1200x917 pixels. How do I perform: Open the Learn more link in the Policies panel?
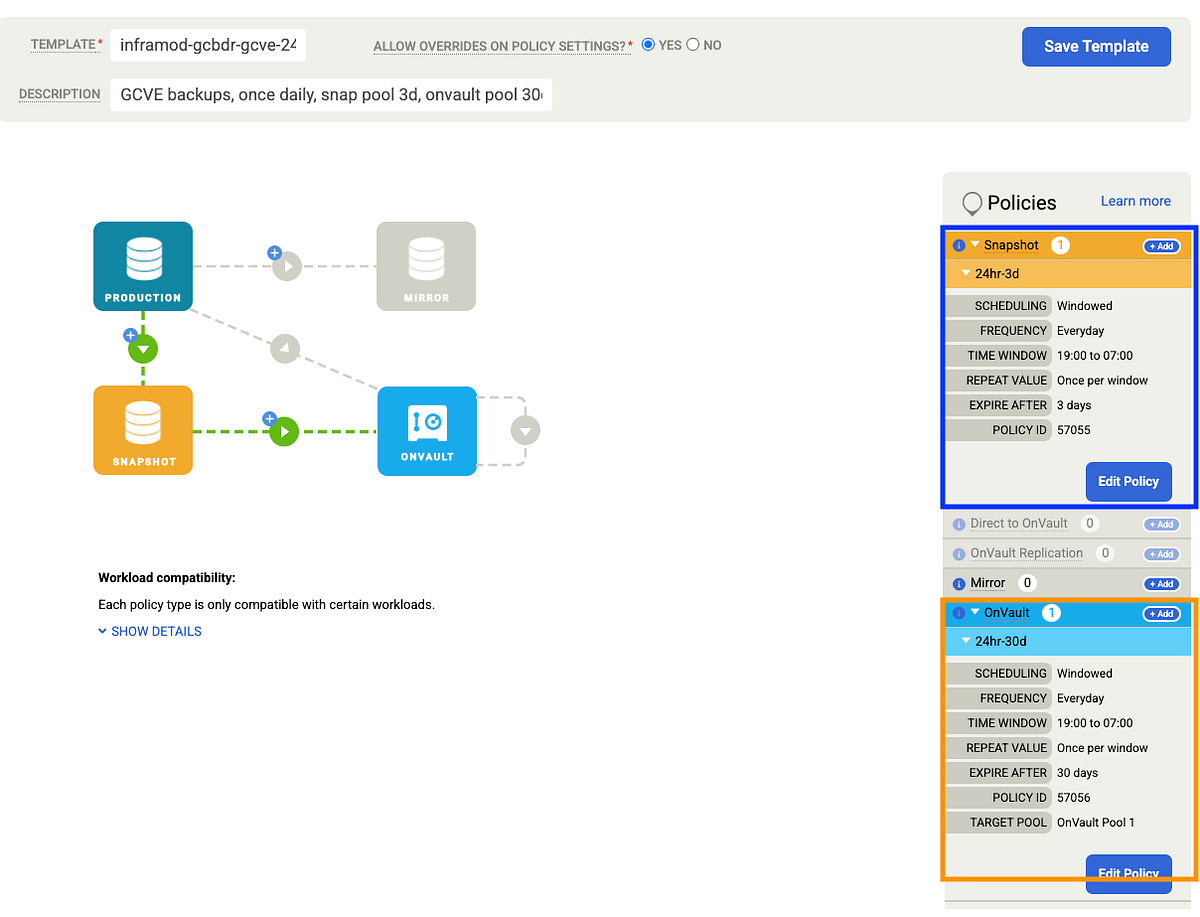click(1135, 200)
